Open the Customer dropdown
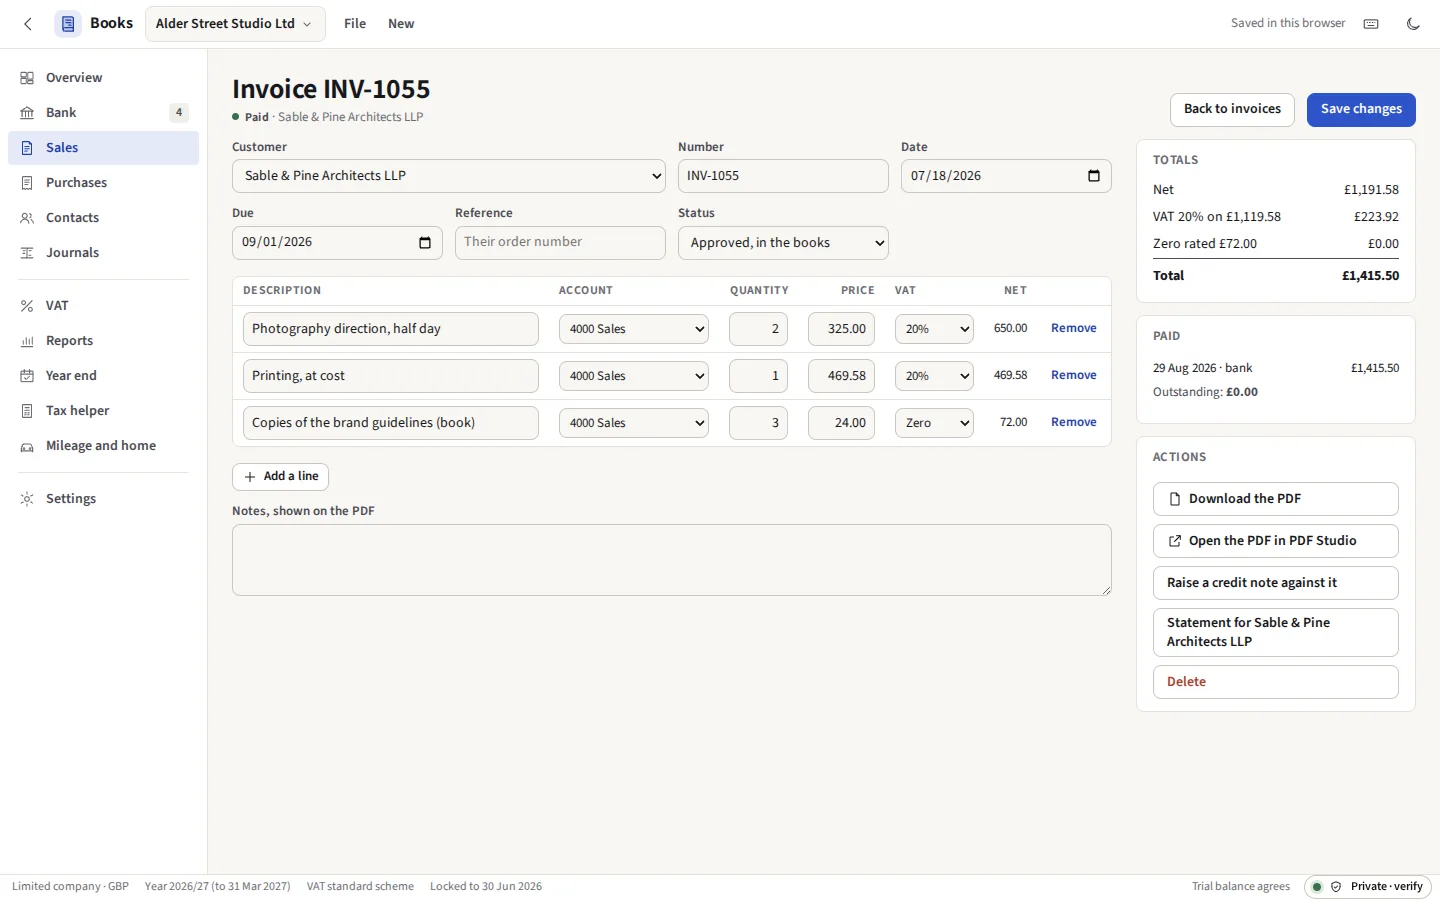The width and height of the screenshot is (1440, 900). pyautogui.click(x=449, y=176)
